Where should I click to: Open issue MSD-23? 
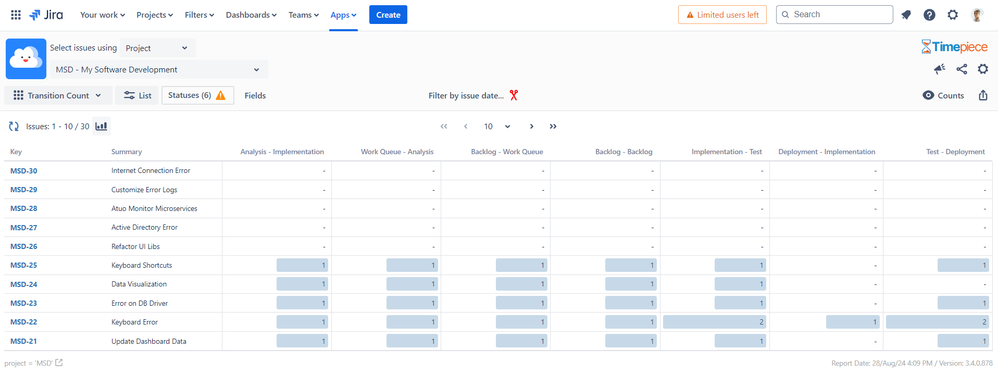24,303
